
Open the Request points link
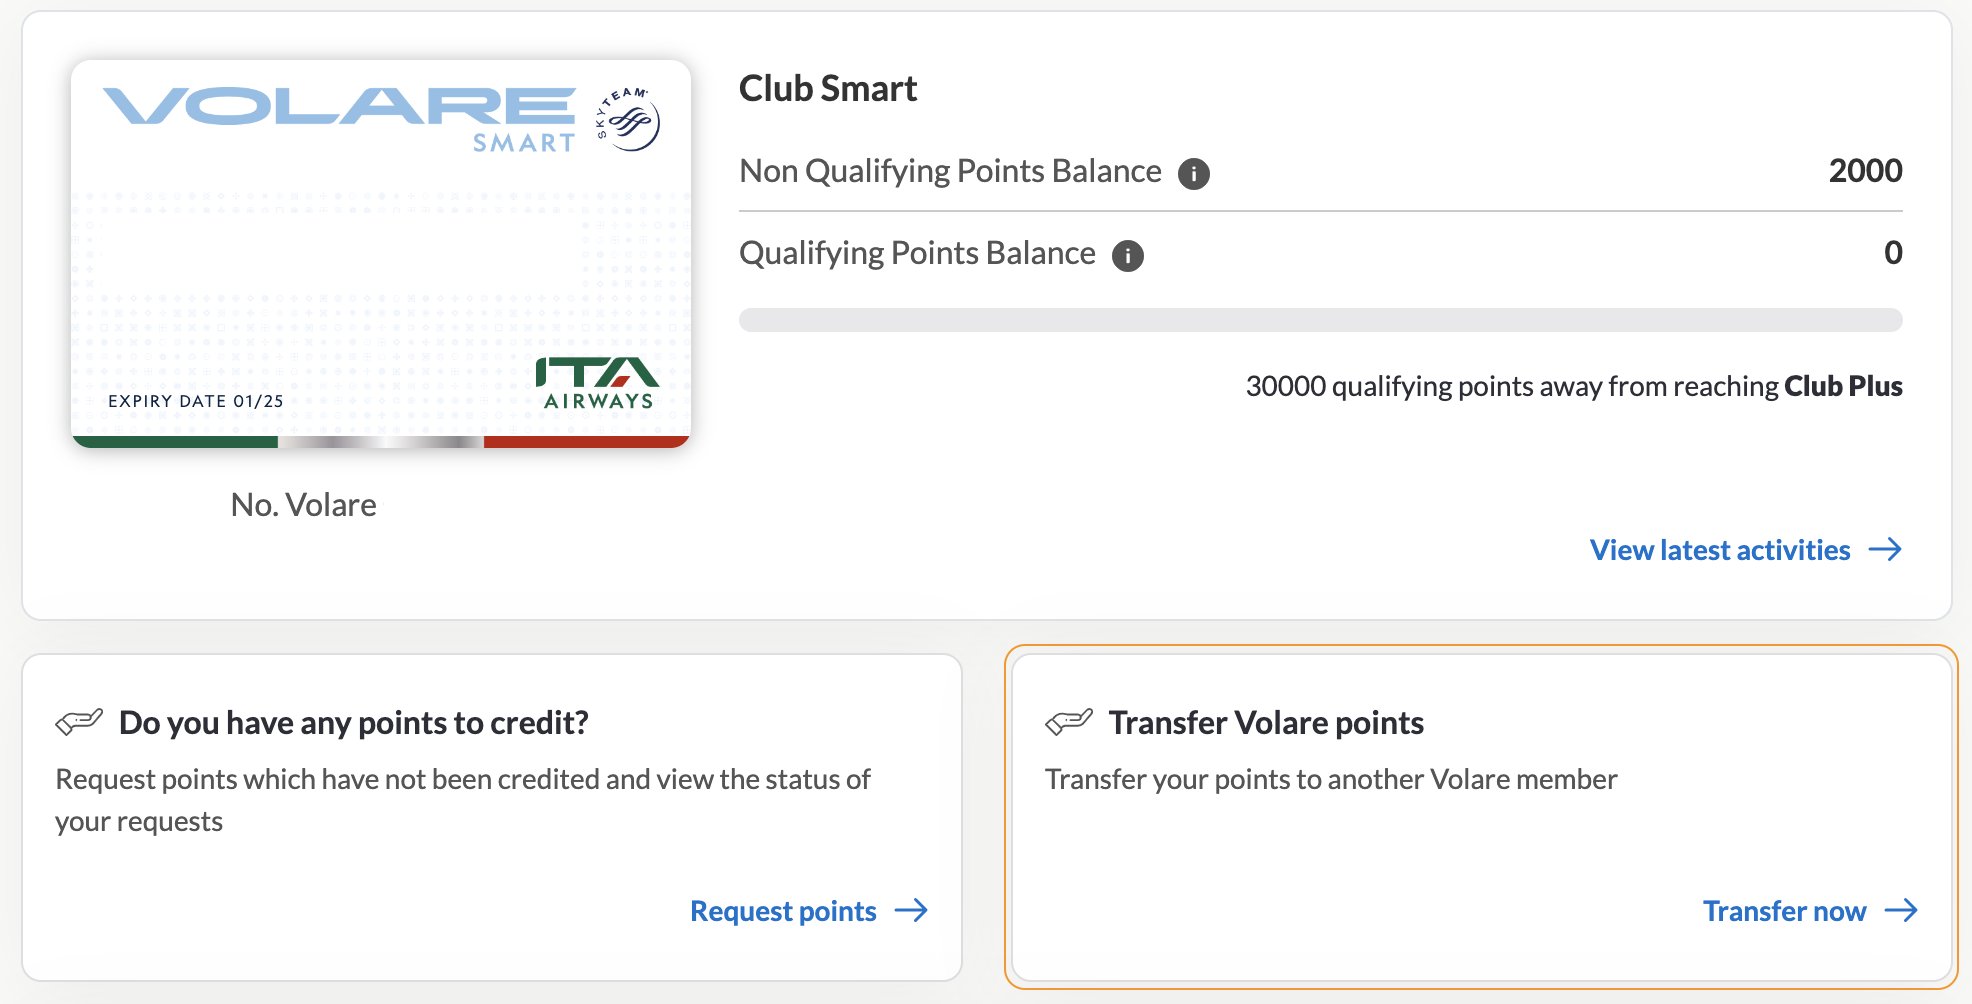[809, 911]
